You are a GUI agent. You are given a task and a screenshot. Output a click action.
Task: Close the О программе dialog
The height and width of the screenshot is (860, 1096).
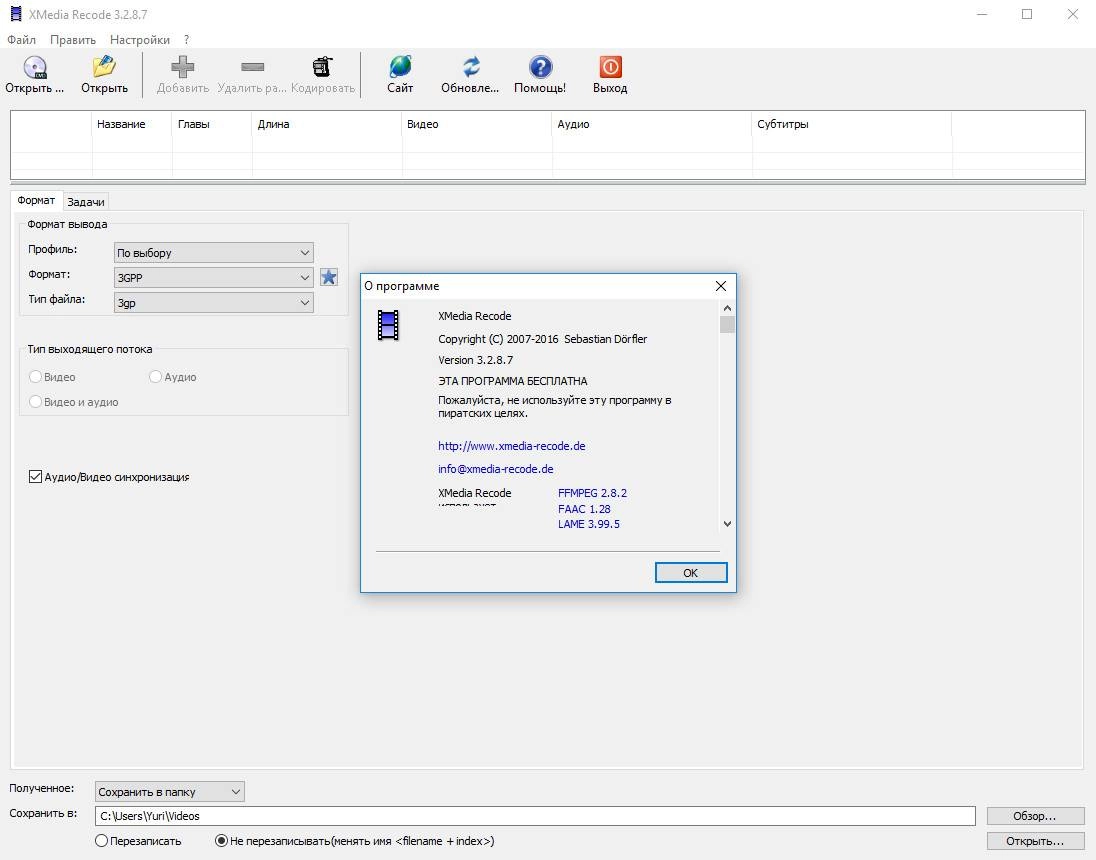721,286
